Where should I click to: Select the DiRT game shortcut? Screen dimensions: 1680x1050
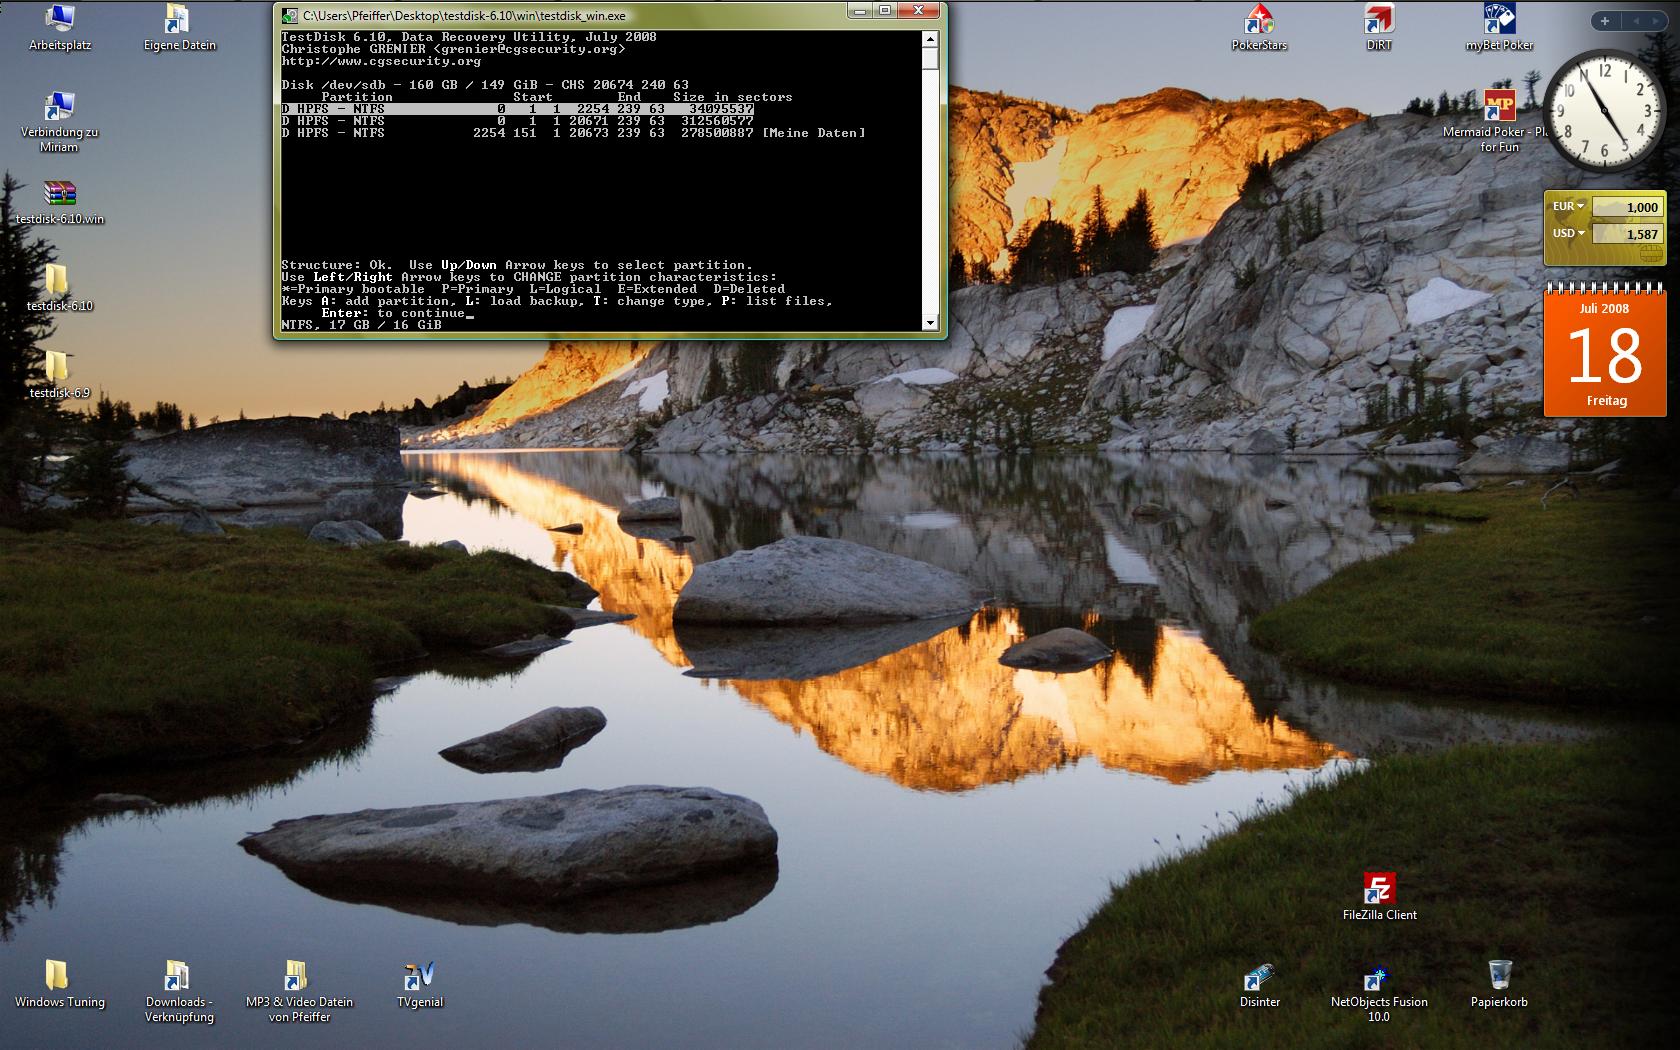pos(1379,28)
